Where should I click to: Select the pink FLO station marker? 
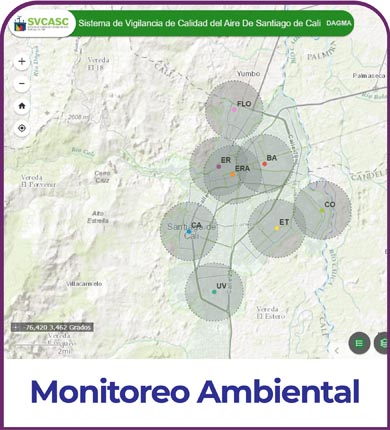tap(234, 109)
